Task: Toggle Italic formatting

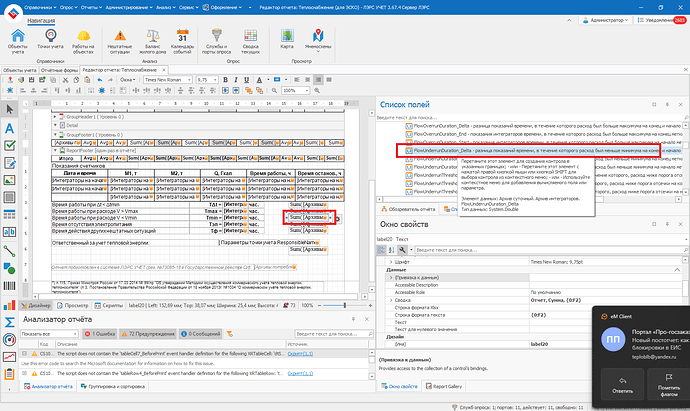Action: point(236,80)
